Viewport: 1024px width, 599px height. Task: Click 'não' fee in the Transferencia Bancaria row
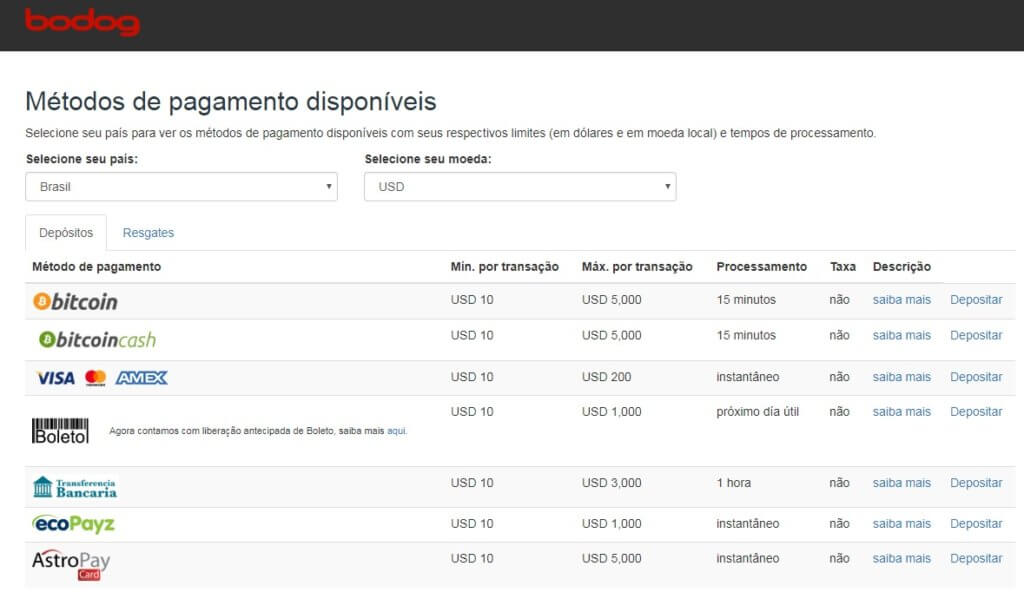click(x=839, y=483)
